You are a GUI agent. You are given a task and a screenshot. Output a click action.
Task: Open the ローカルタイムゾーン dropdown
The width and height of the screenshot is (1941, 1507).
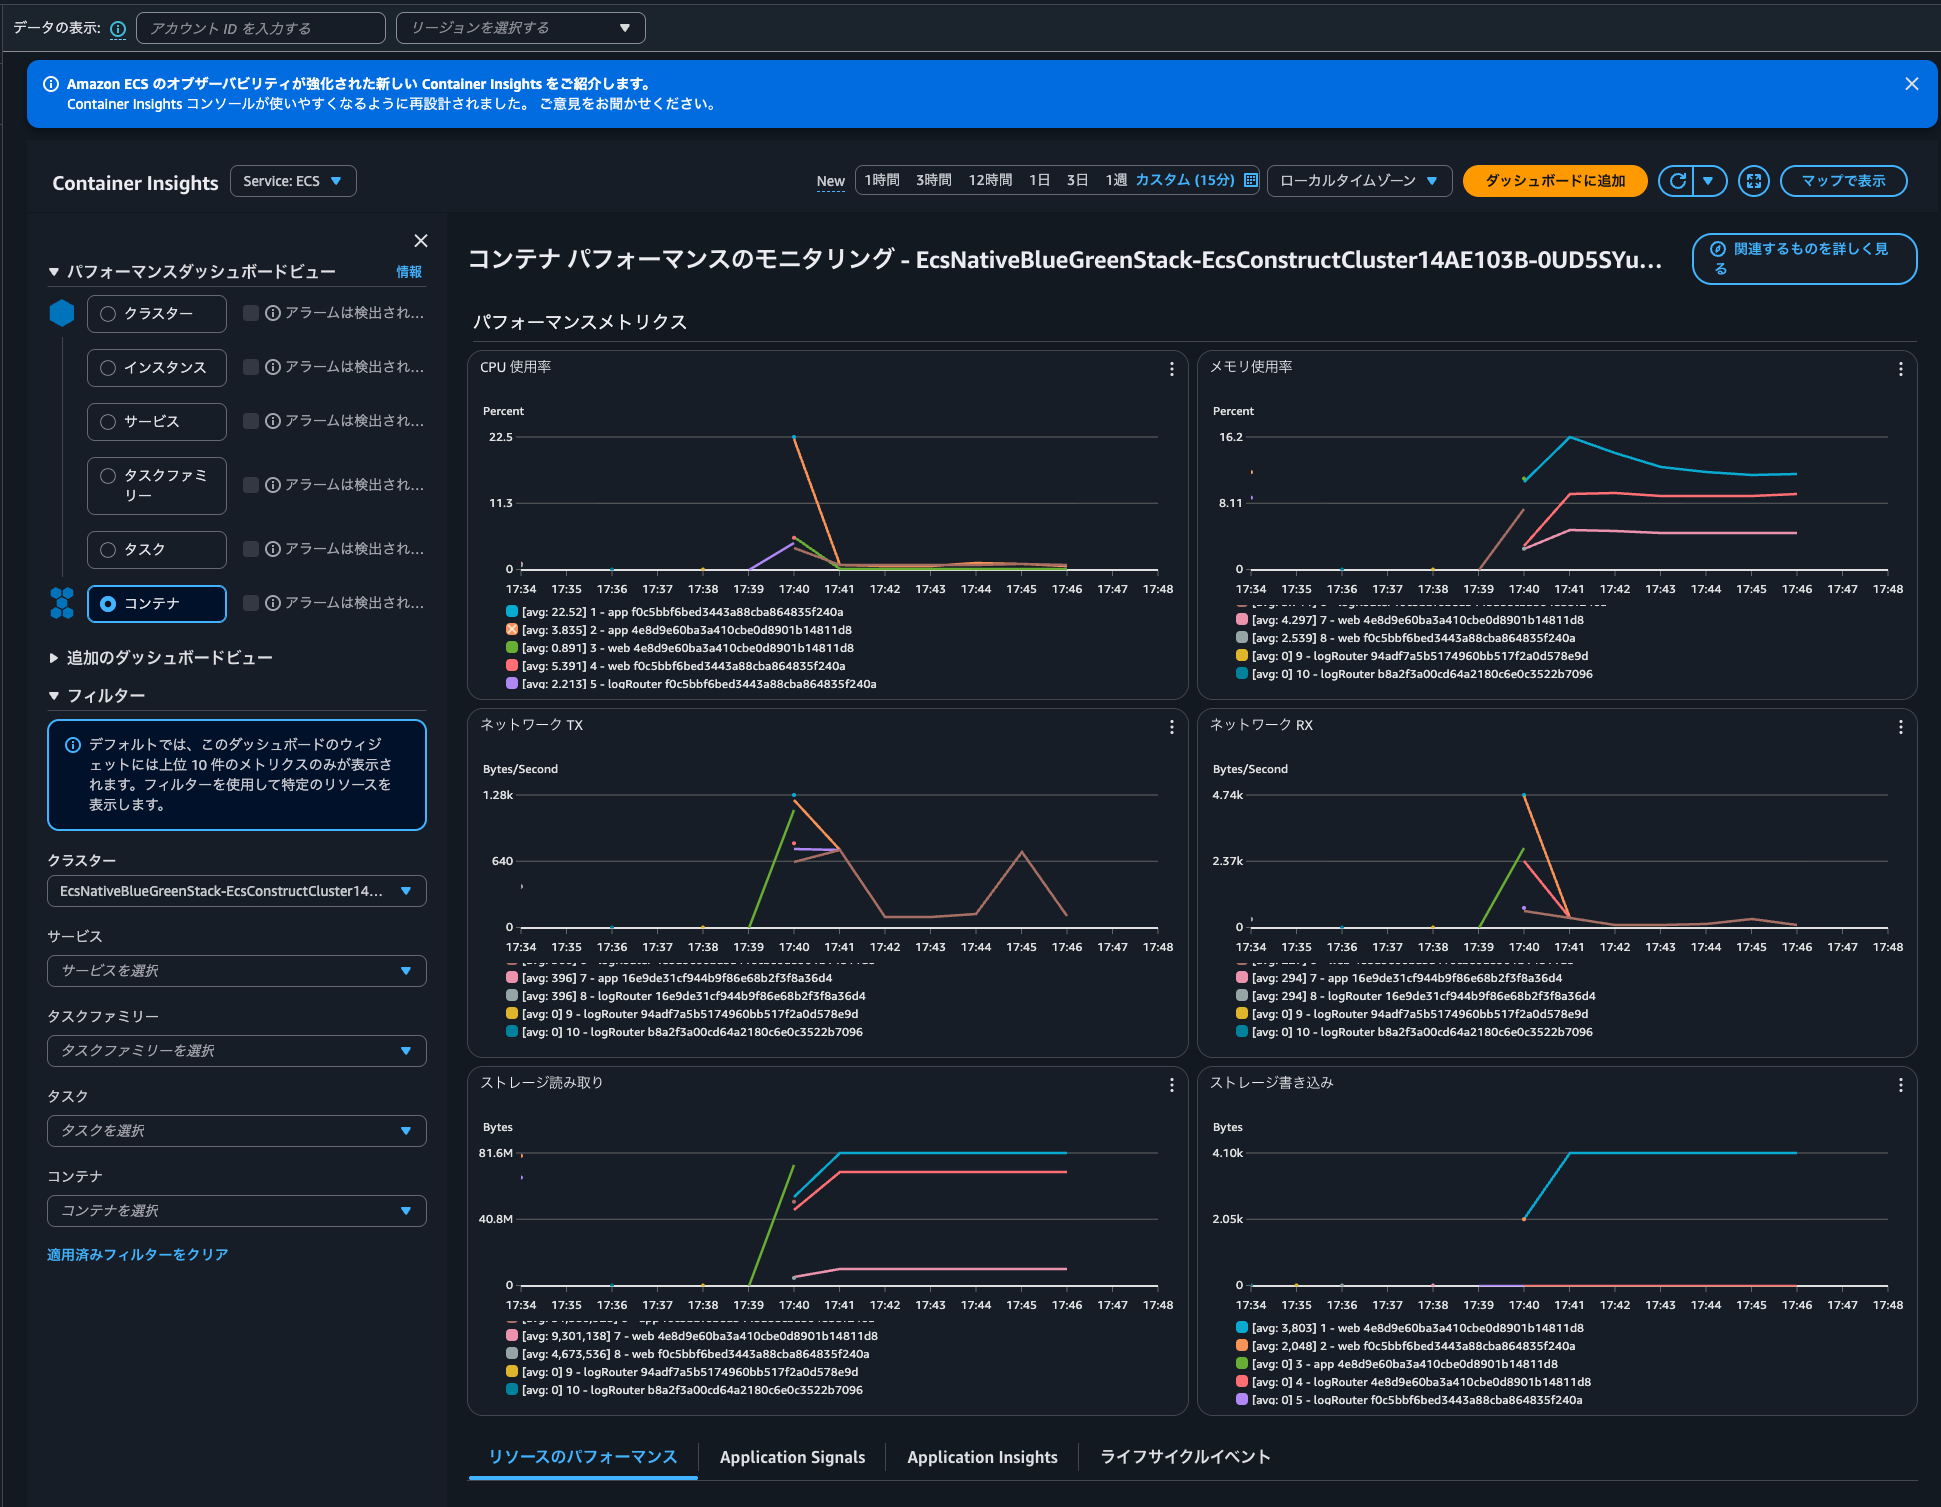pyautogui.click(x=1358, y=181)
